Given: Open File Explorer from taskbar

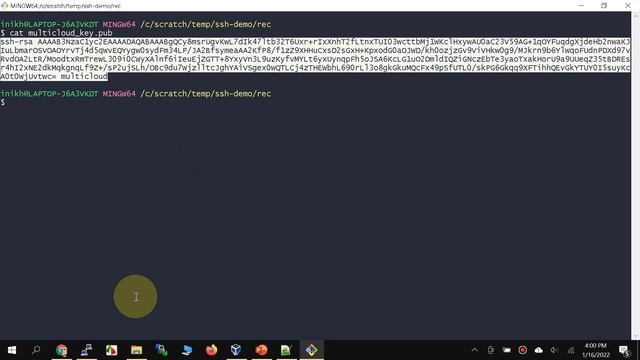Looking at the screenshot, I should (136, 350).
